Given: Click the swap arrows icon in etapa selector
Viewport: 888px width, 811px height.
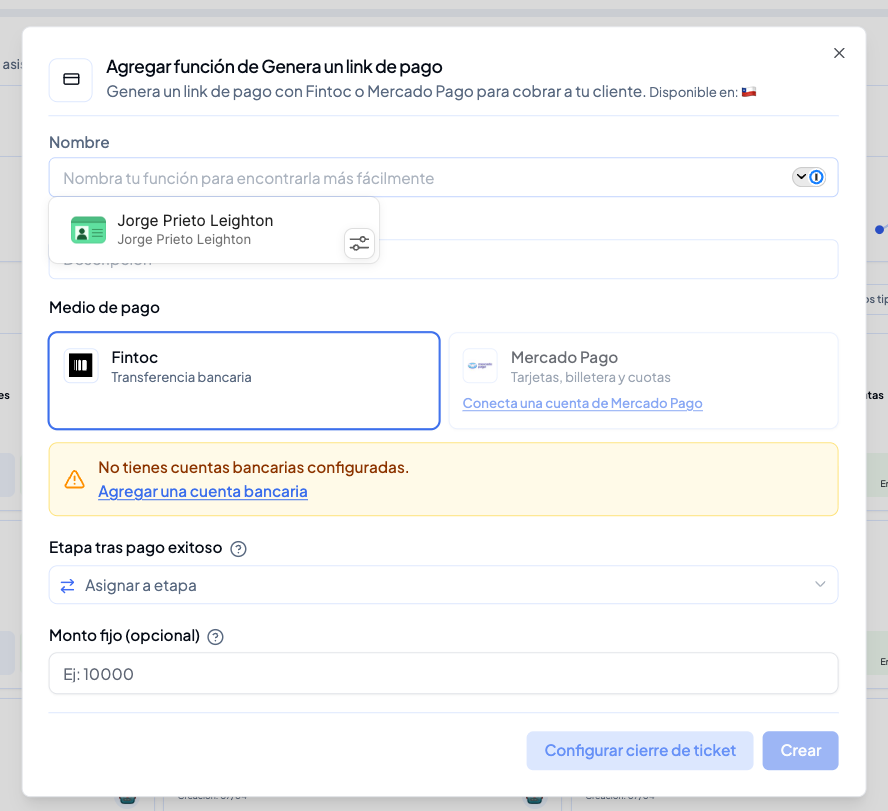Looking at the screenshot, I should point(67,586).
